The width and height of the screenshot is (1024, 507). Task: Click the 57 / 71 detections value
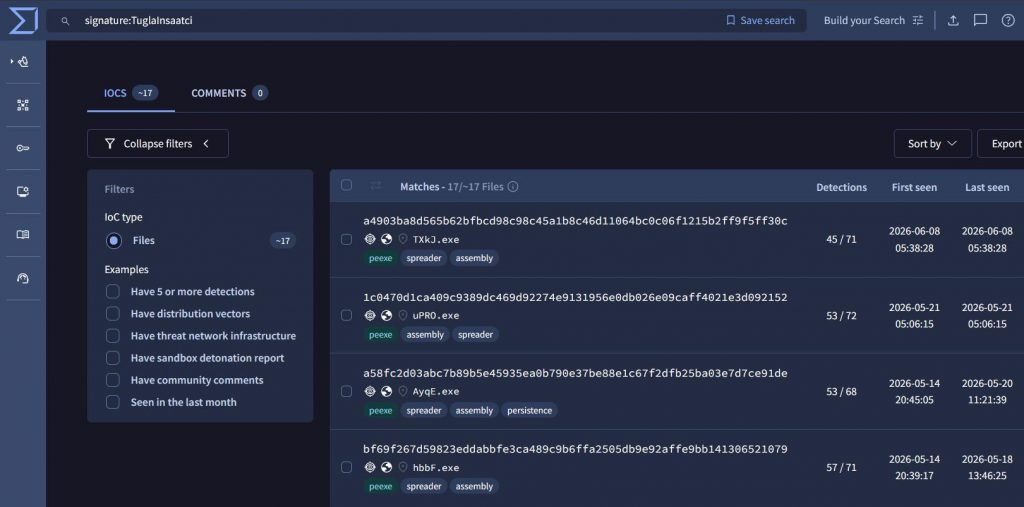pos(841,467)
